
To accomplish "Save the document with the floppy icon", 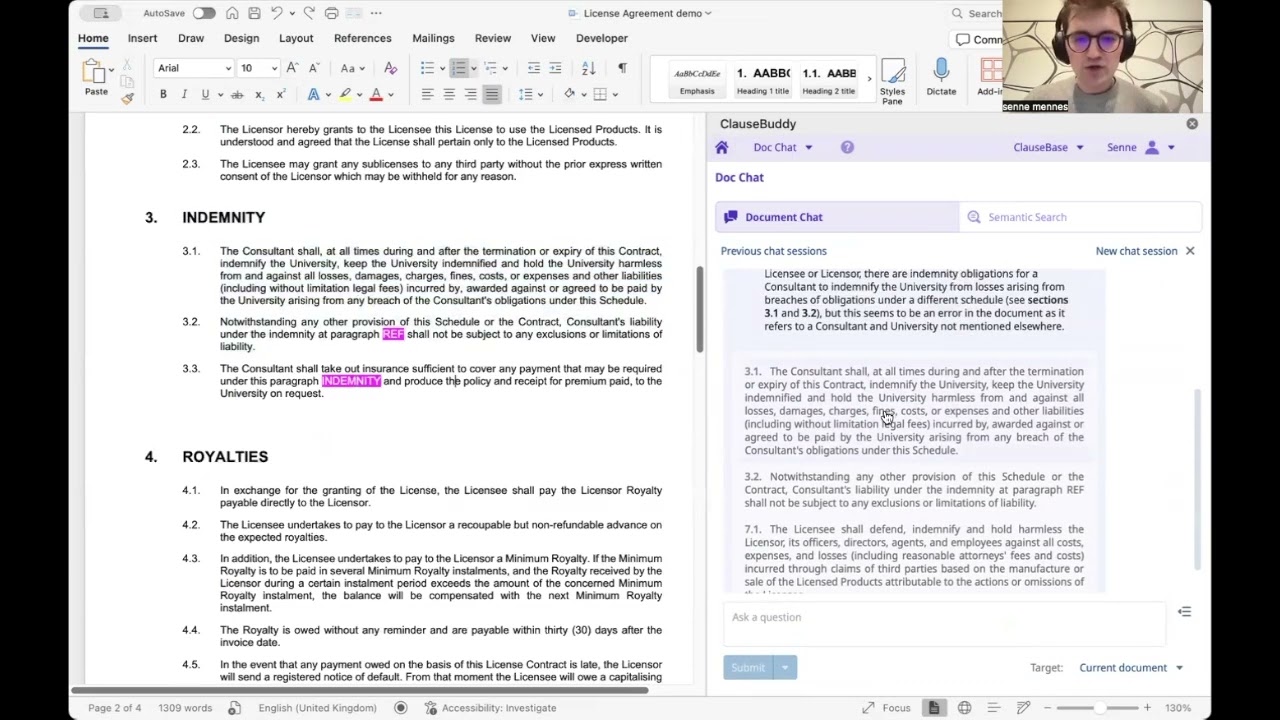I will pyautogui.click(x=254, y=13).
